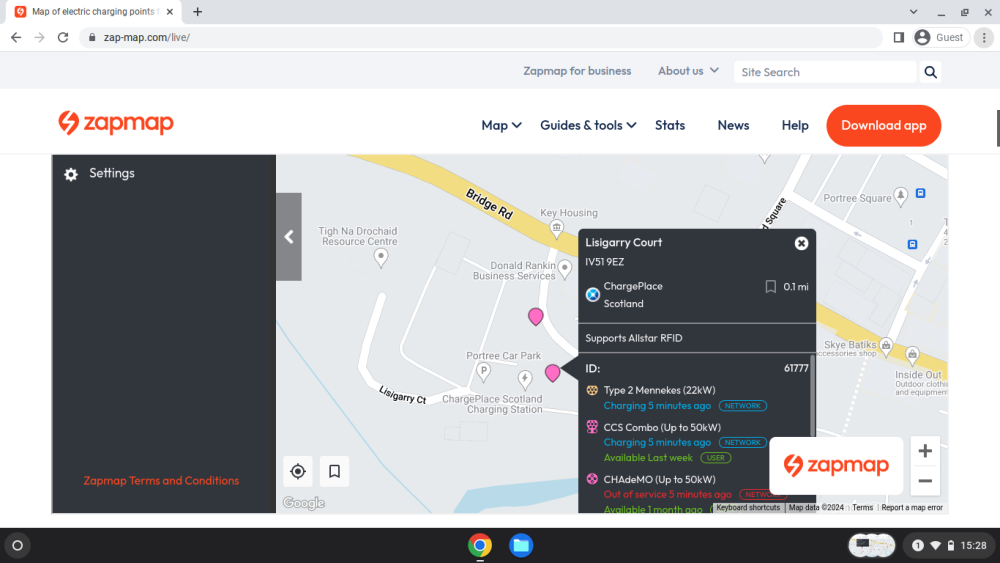The height and width of the screenshot is (563, 1000).
Task: Click ChargePlace Scotland Charging Station pin
Action: (525, 379)
